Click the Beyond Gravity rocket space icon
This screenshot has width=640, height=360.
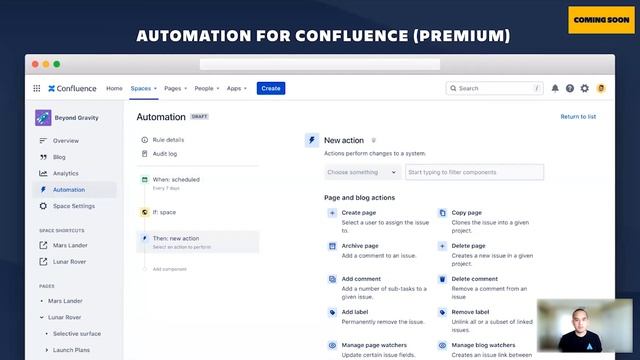click(x=43, y=118)
